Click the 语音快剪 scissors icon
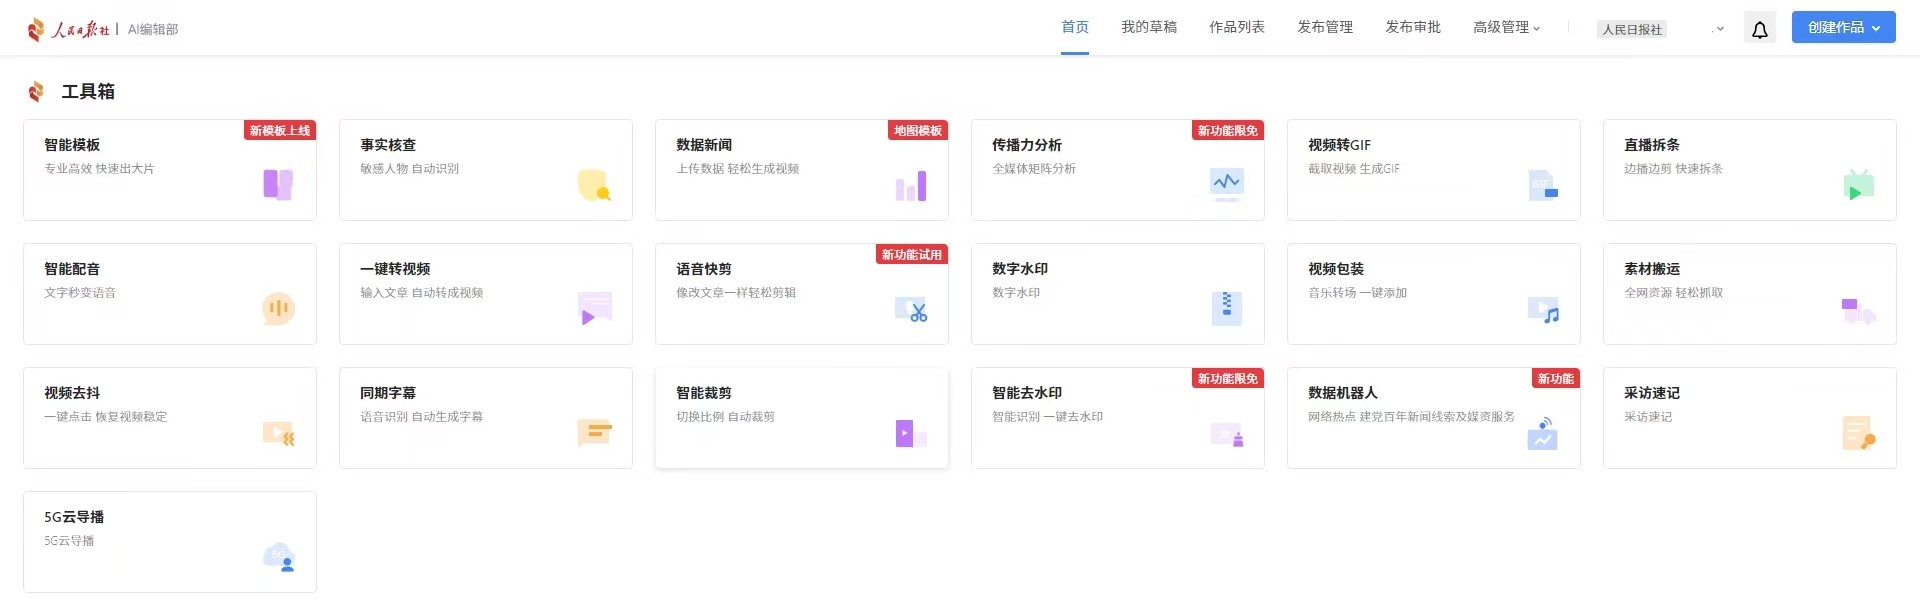Viewport: 1920px width, 603px height. click(911, 310)
